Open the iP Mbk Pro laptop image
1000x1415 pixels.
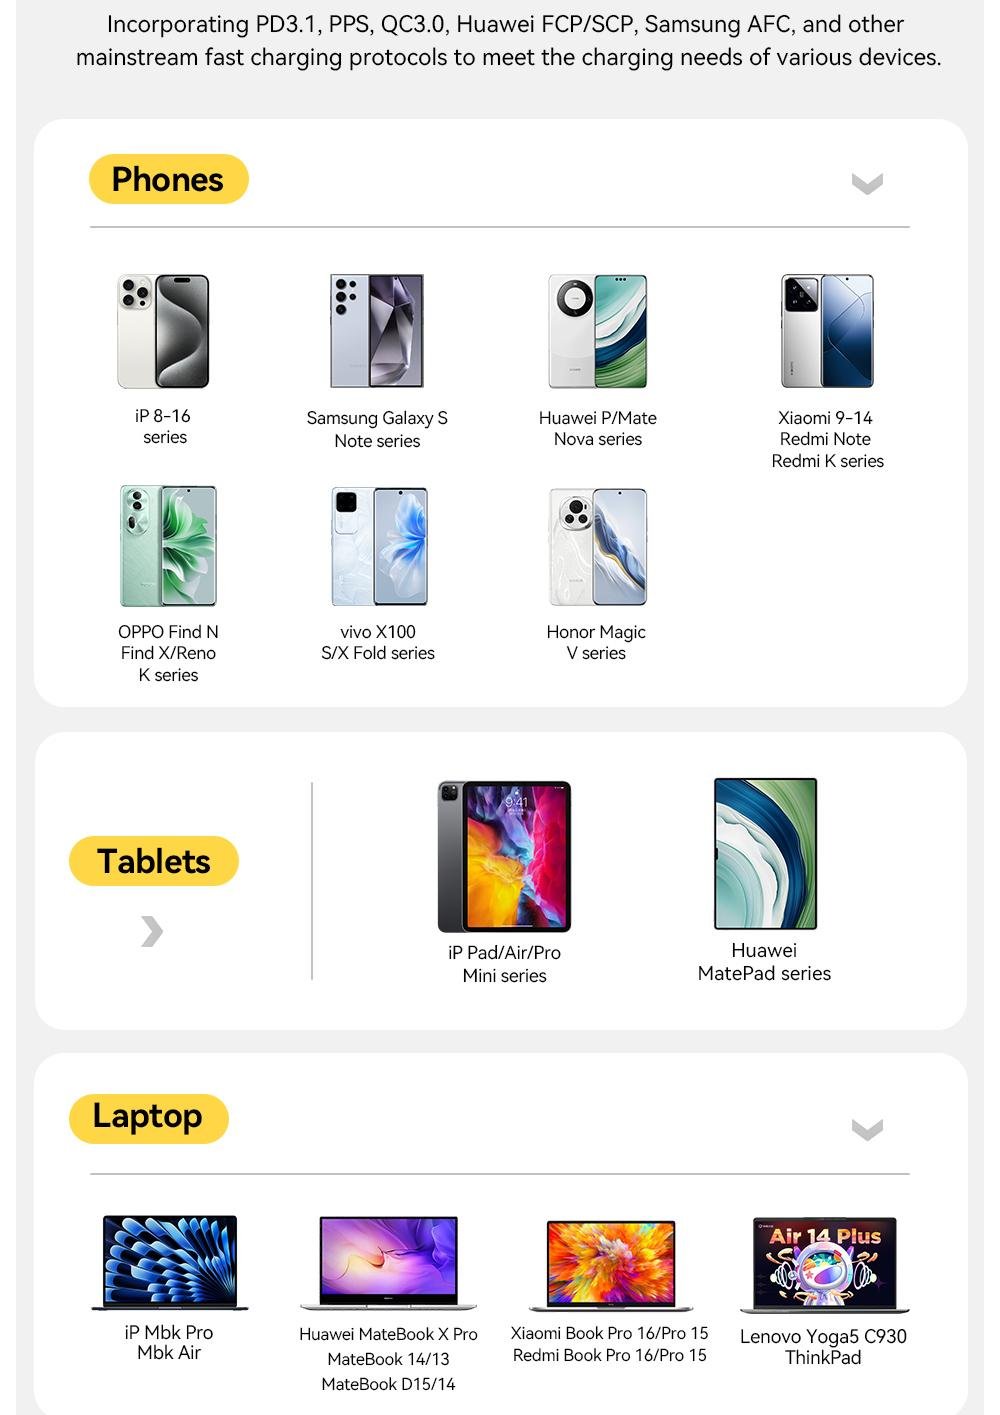coord(169,1262)
